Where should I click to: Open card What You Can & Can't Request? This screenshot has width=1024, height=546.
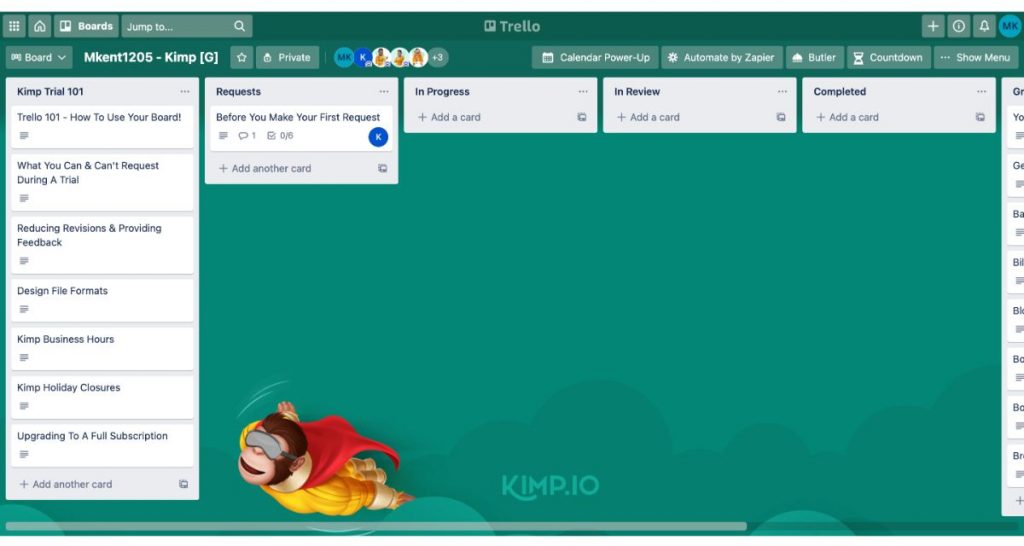[x=103, y=182]
